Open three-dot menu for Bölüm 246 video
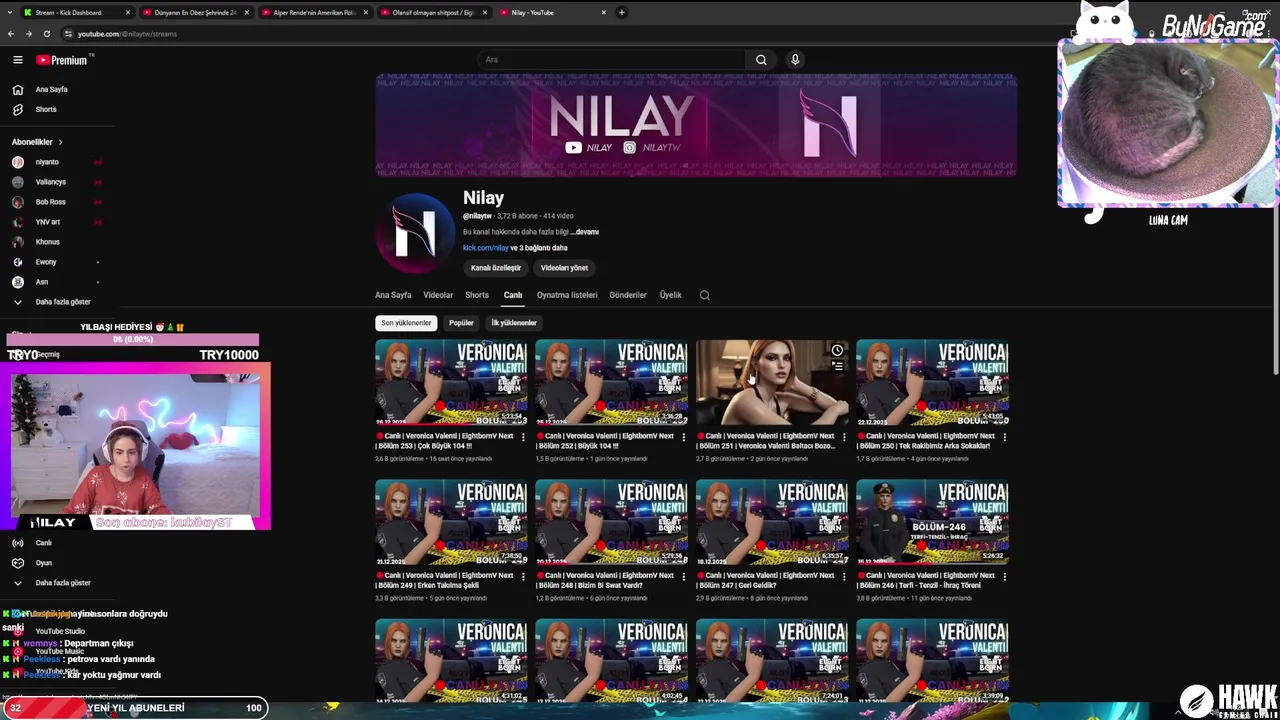Image resolution: width=1280 pixels, height=720 pixels. [1004, 576]
